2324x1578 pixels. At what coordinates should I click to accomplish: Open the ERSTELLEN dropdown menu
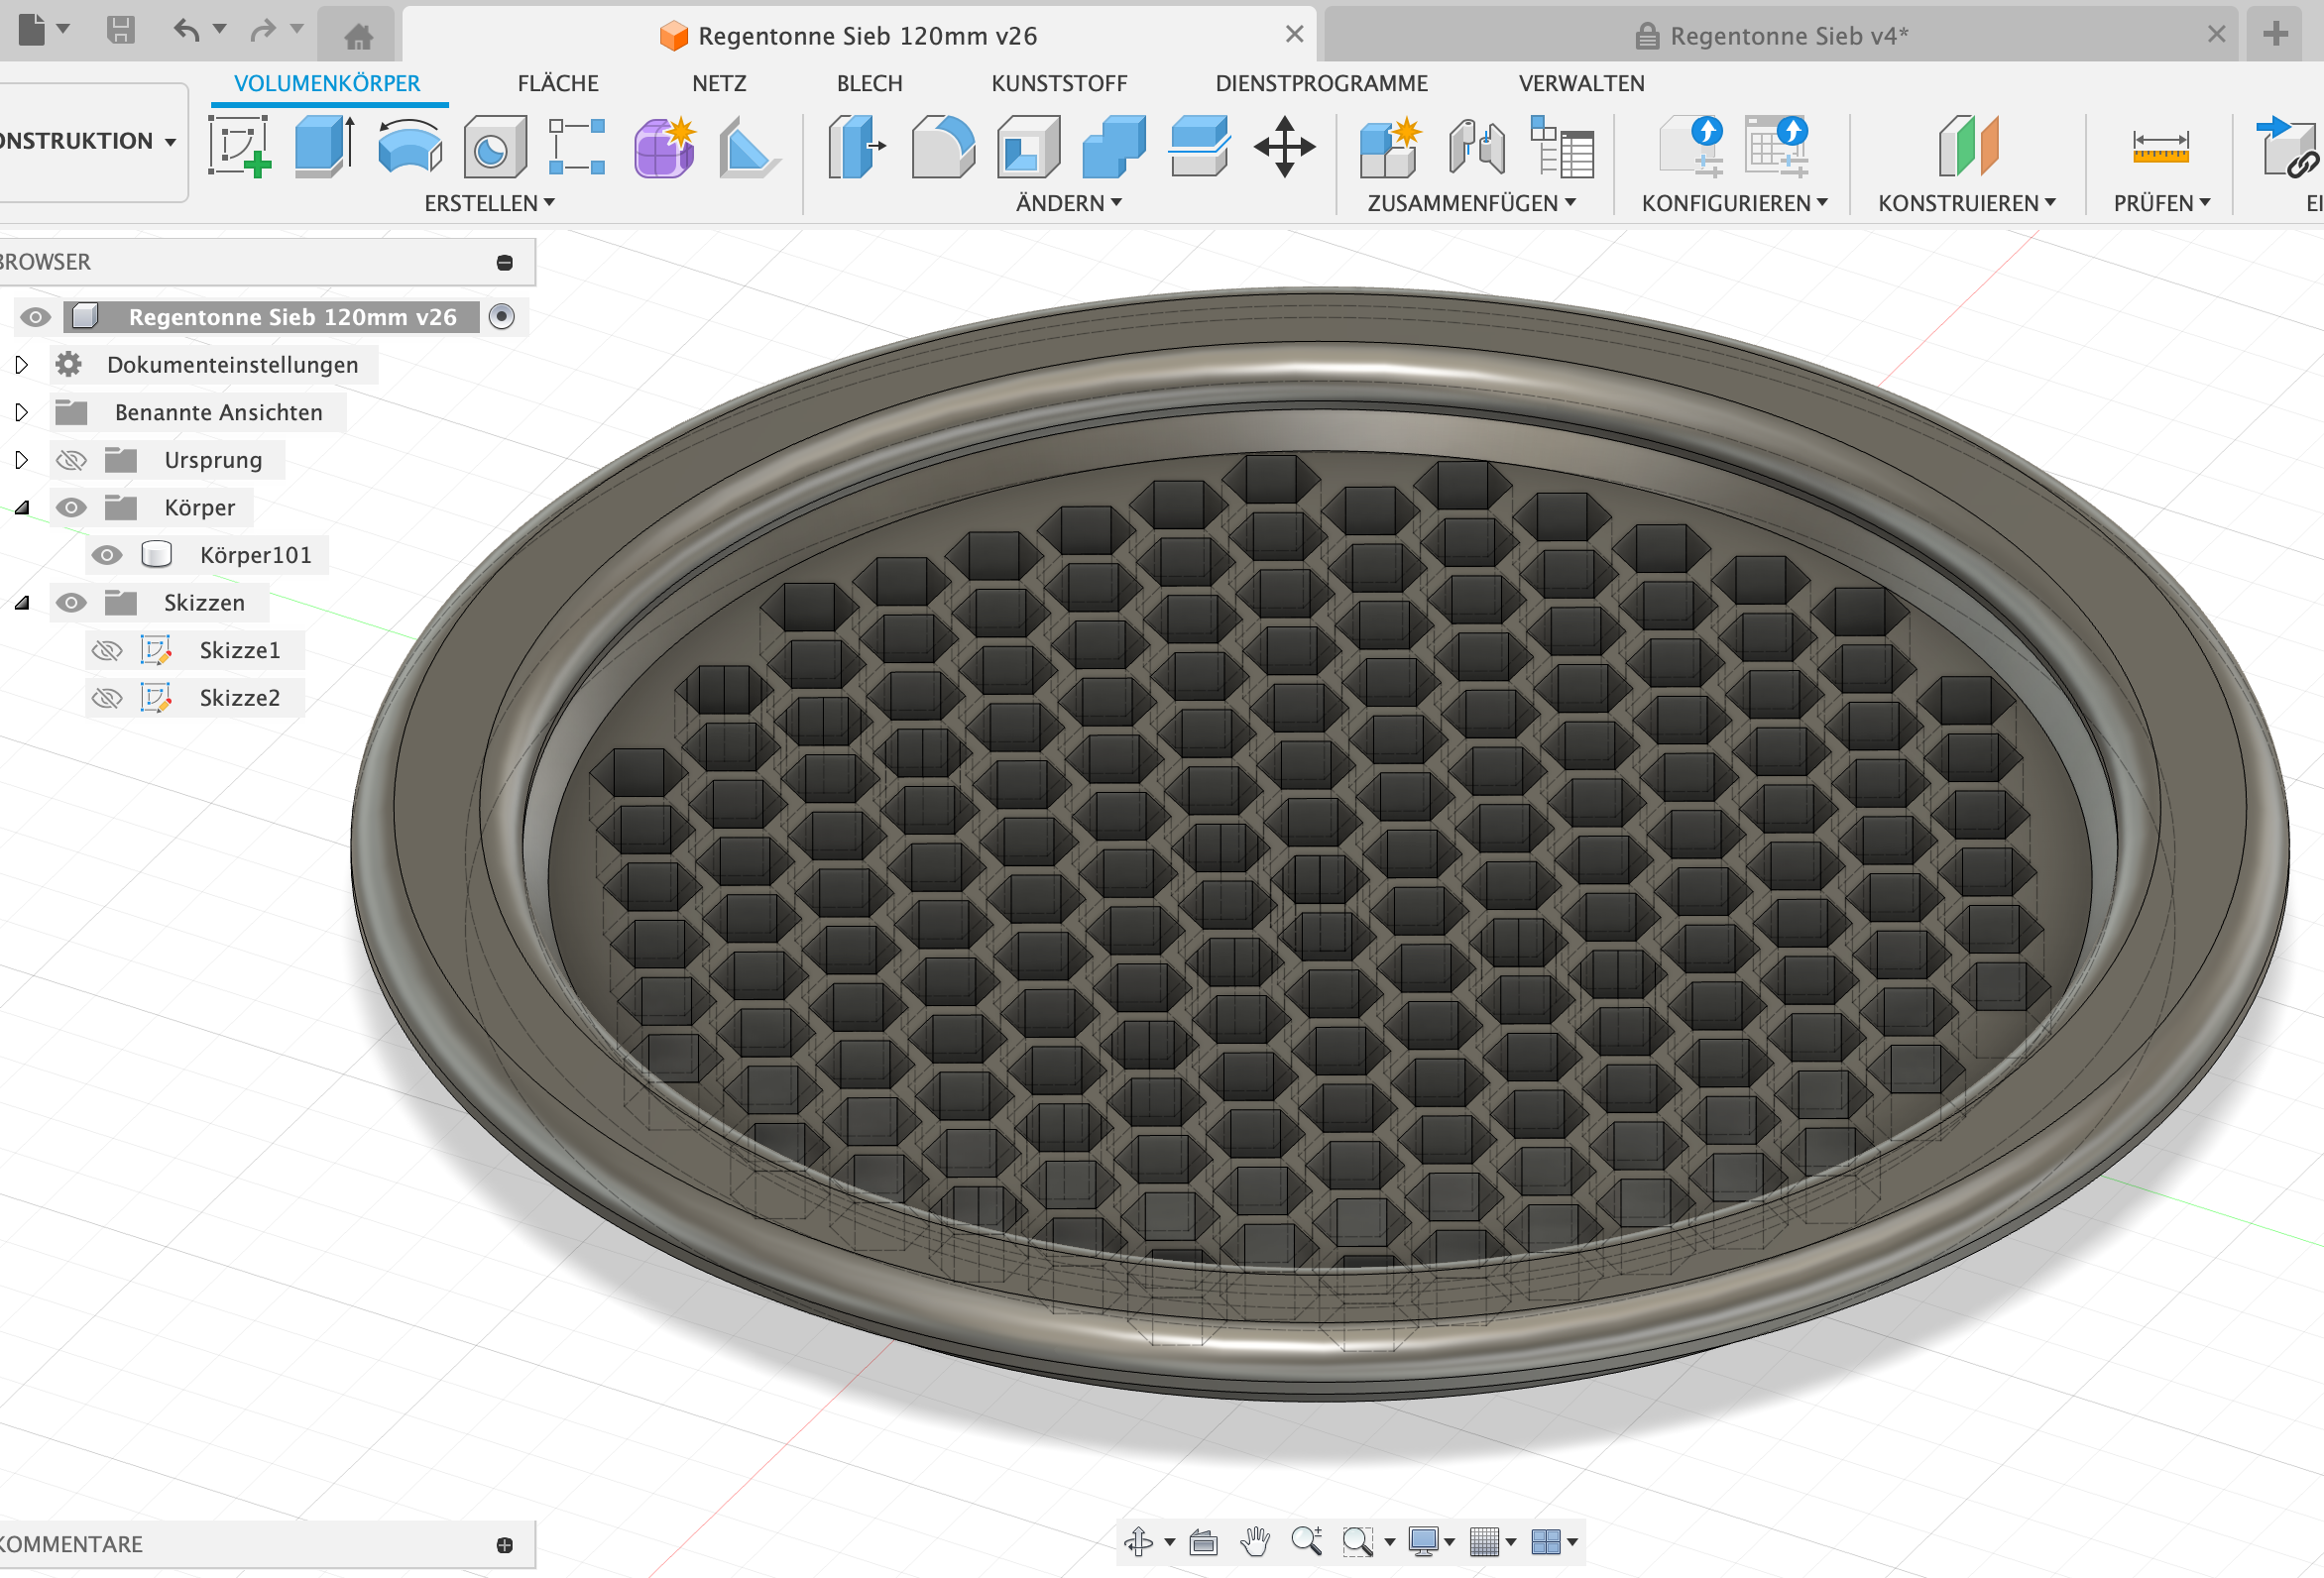489,203
